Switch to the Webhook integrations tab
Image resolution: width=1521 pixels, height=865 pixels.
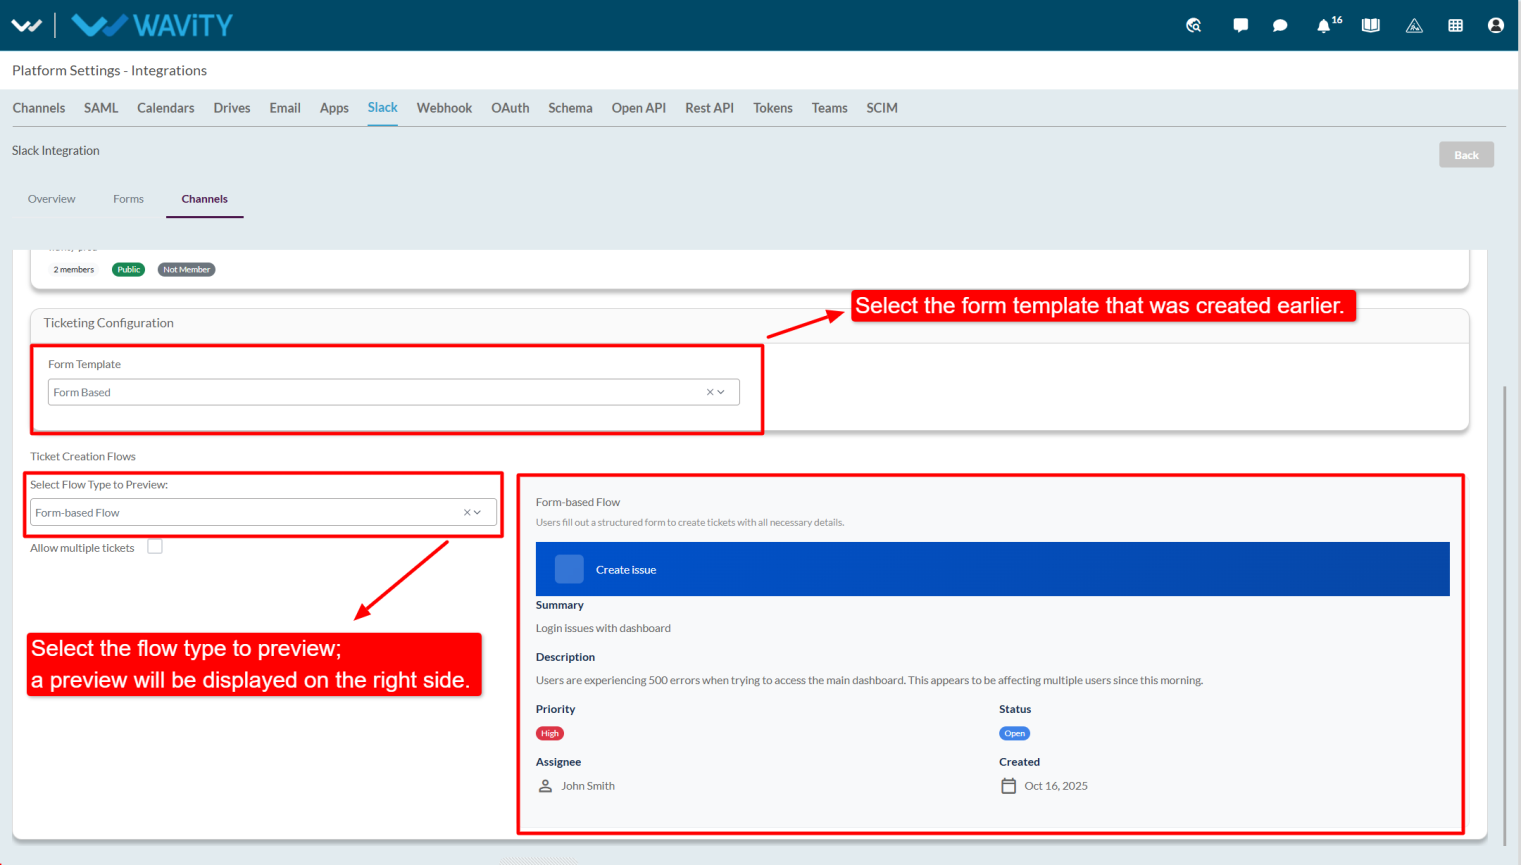tap(444, 108)
